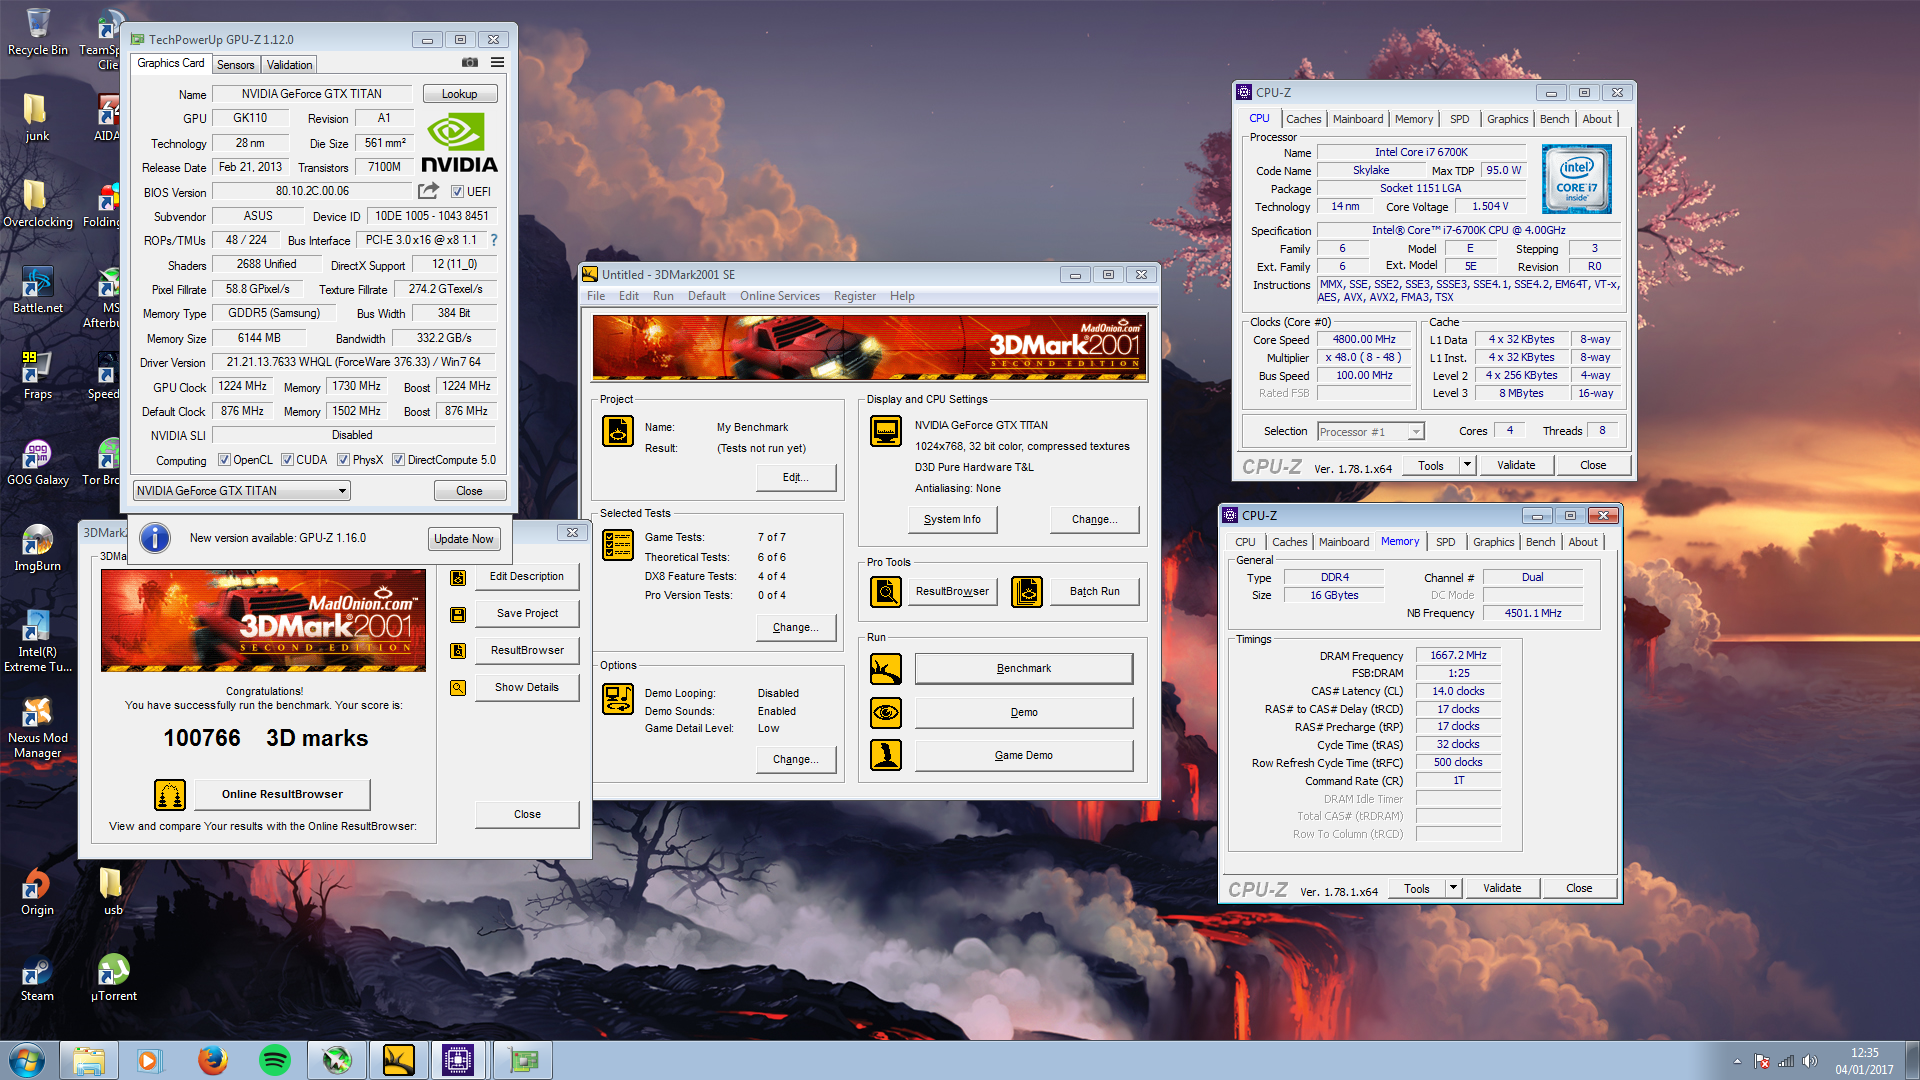Image resolution: width=1920 pixels, height=1080 pixels.
Task: Click the bus interface question mark icon
Action: (493, 240)
